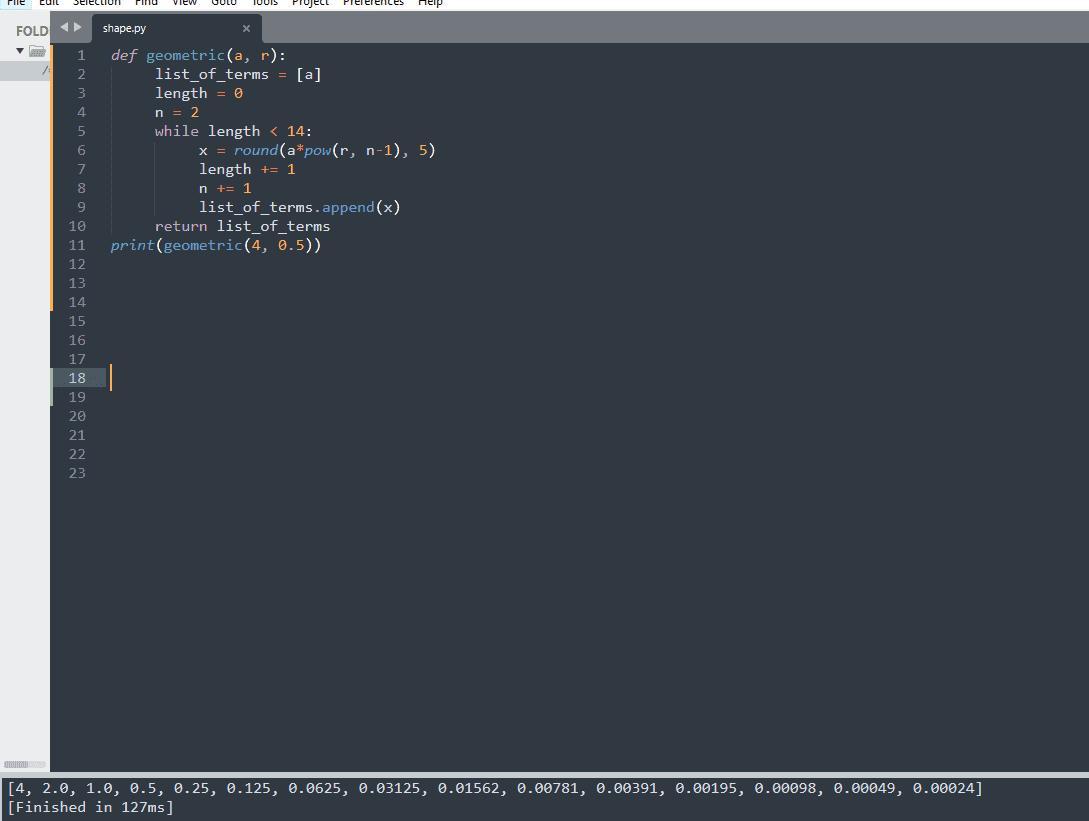
Task: Open the Tools menu
Action: [x=264, y=3]
